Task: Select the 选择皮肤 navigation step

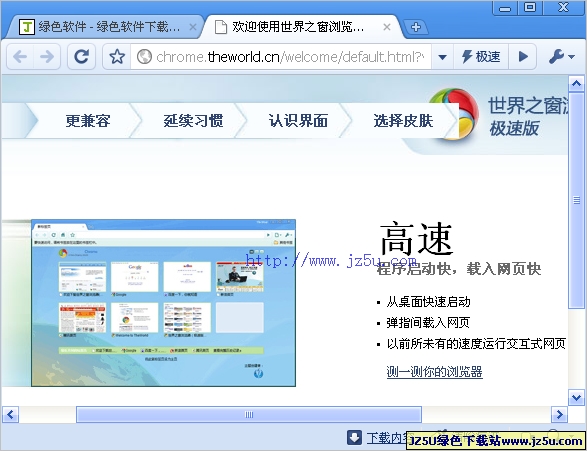Action: 403,121
